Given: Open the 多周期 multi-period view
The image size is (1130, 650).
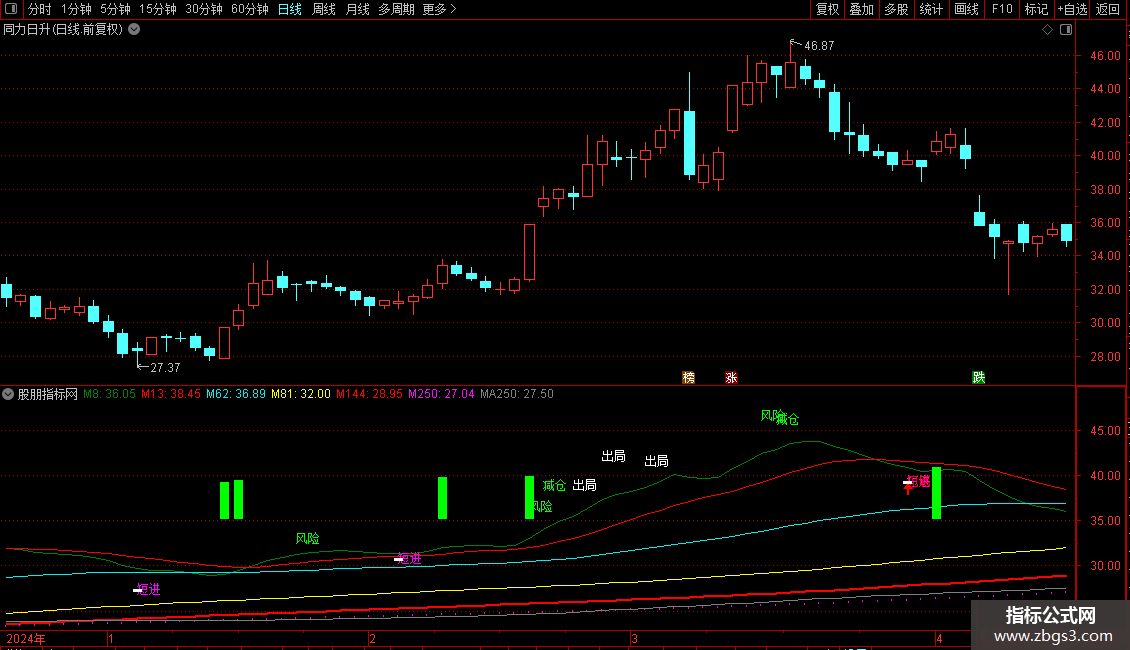Looking at the screenshot, I should [x=396, y=9].
